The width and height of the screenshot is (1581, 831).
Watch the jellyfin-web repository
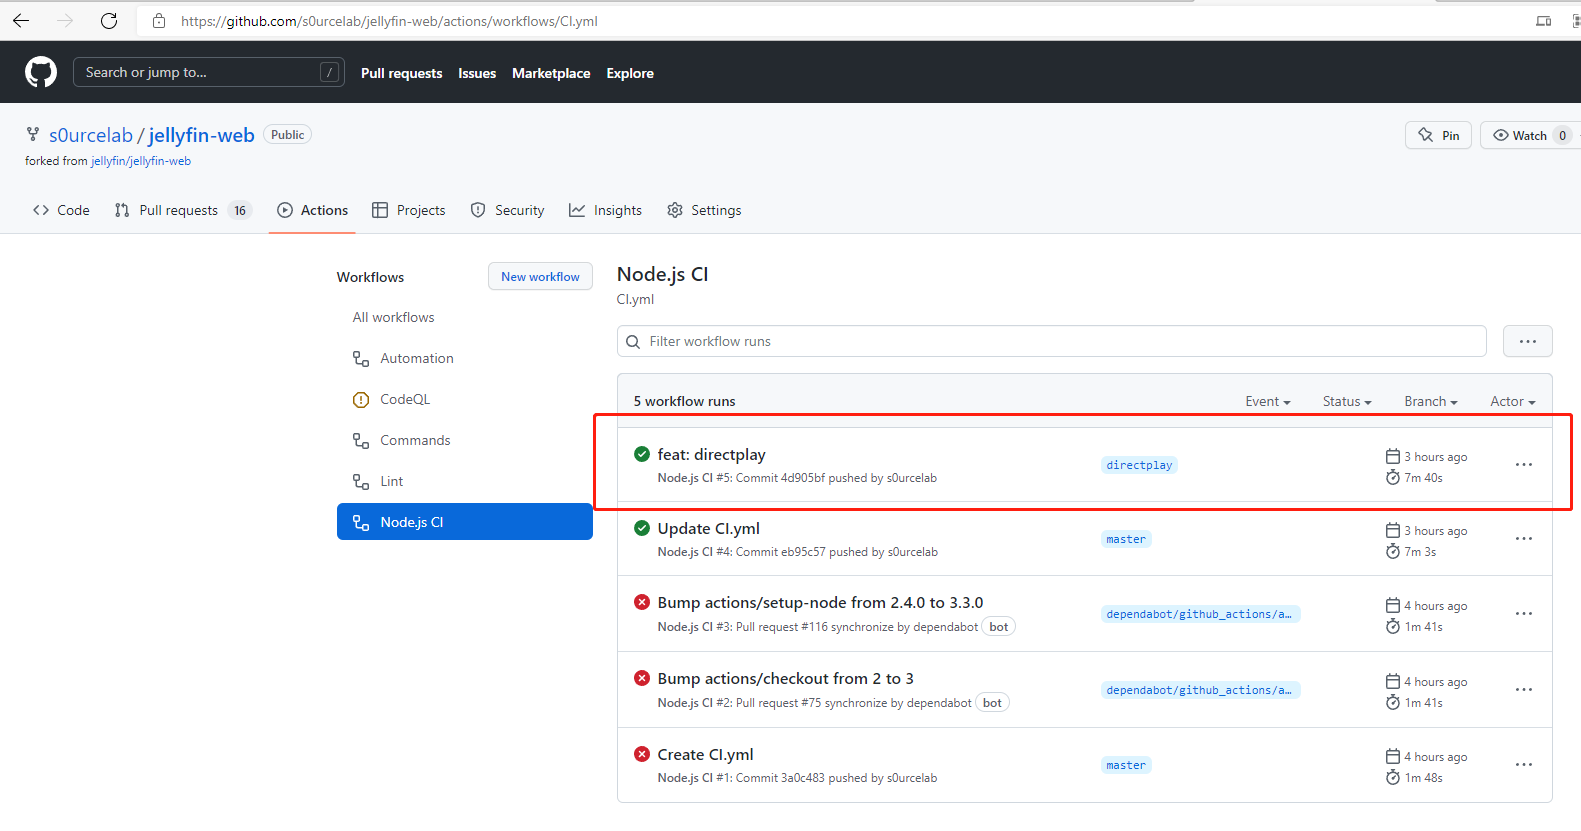tap(1520, 135)
